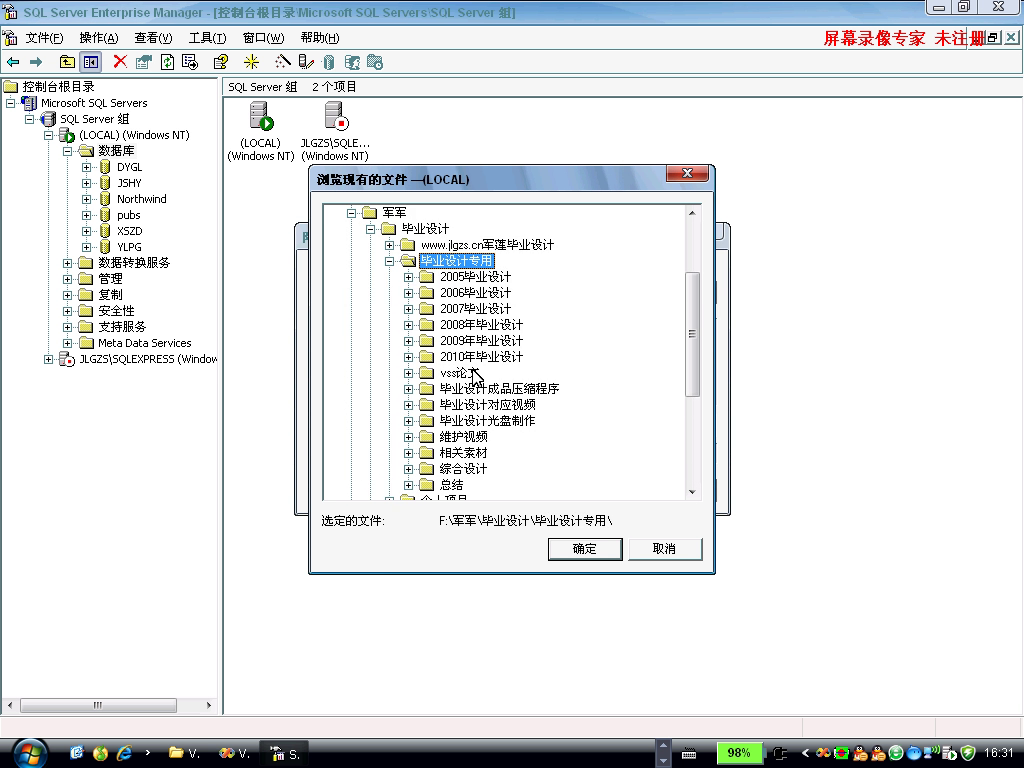This screenshot has height=768, width=1024.
Task: Go up one level with folder icon
Action: (x=67, y=62)
